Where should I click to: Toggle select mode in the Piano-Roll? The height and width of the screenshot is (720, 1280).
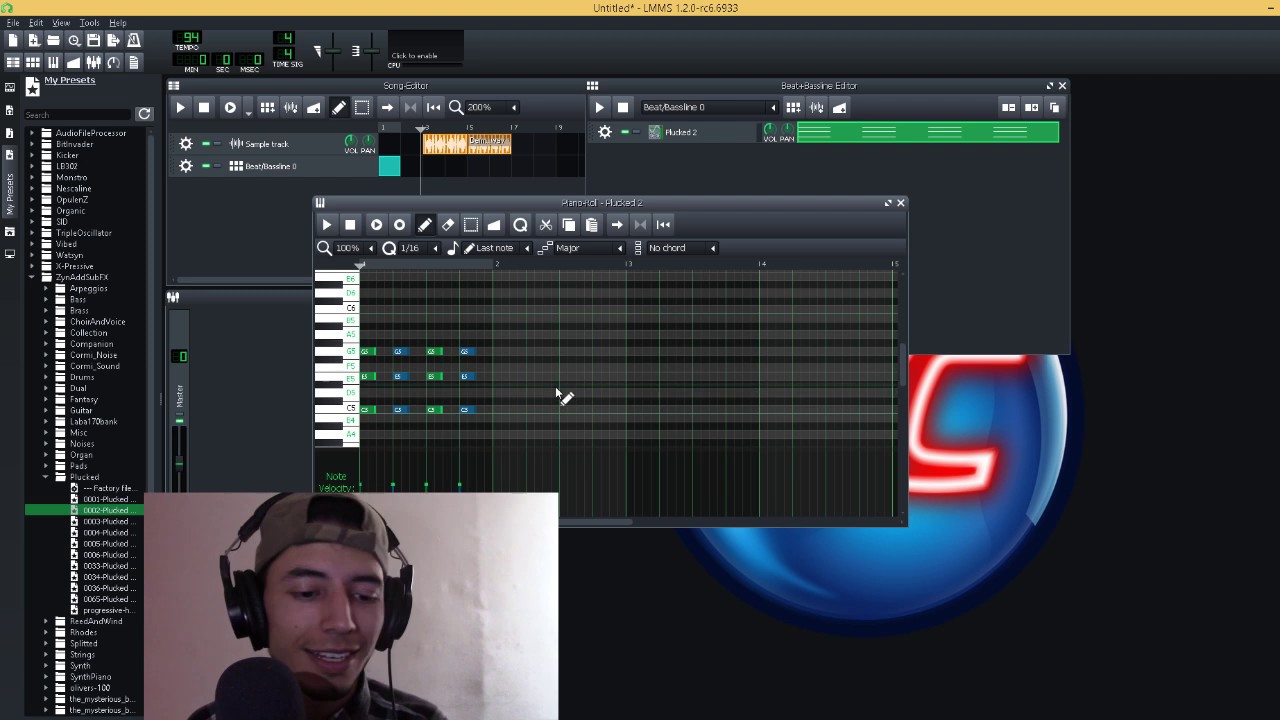[x=471, y=225]
